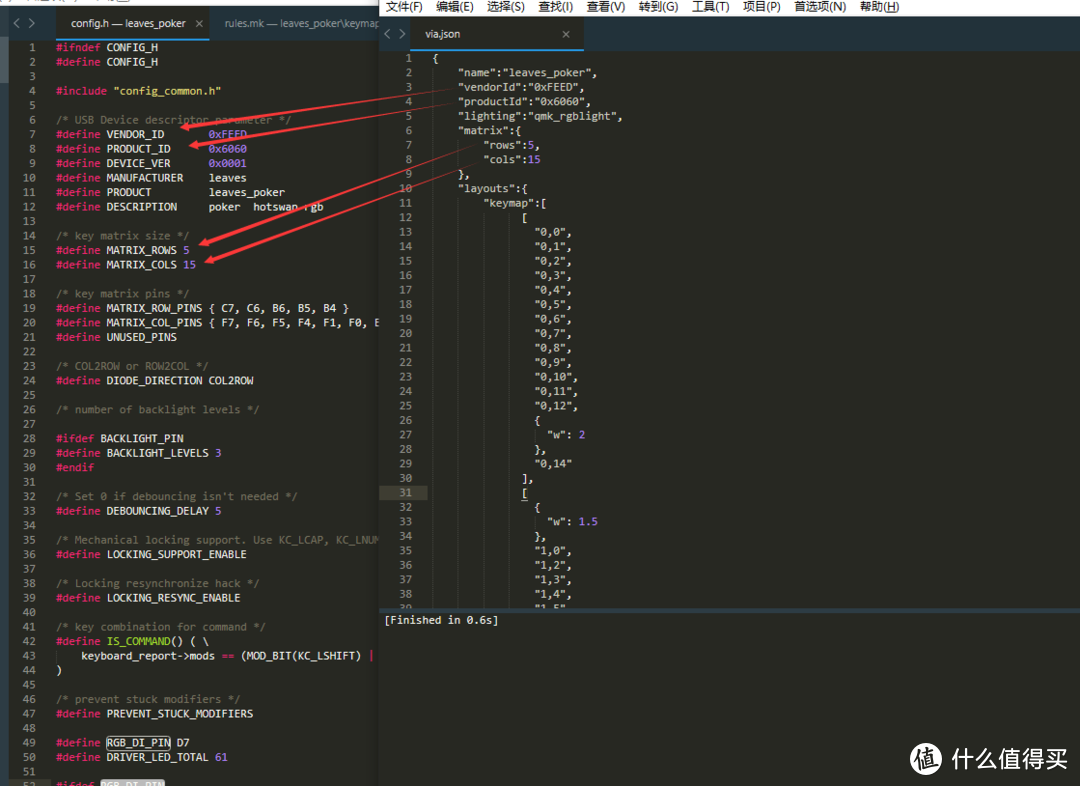Click the PREVENT_STUCK_MODIFIERS line

[x=154, y=713]
